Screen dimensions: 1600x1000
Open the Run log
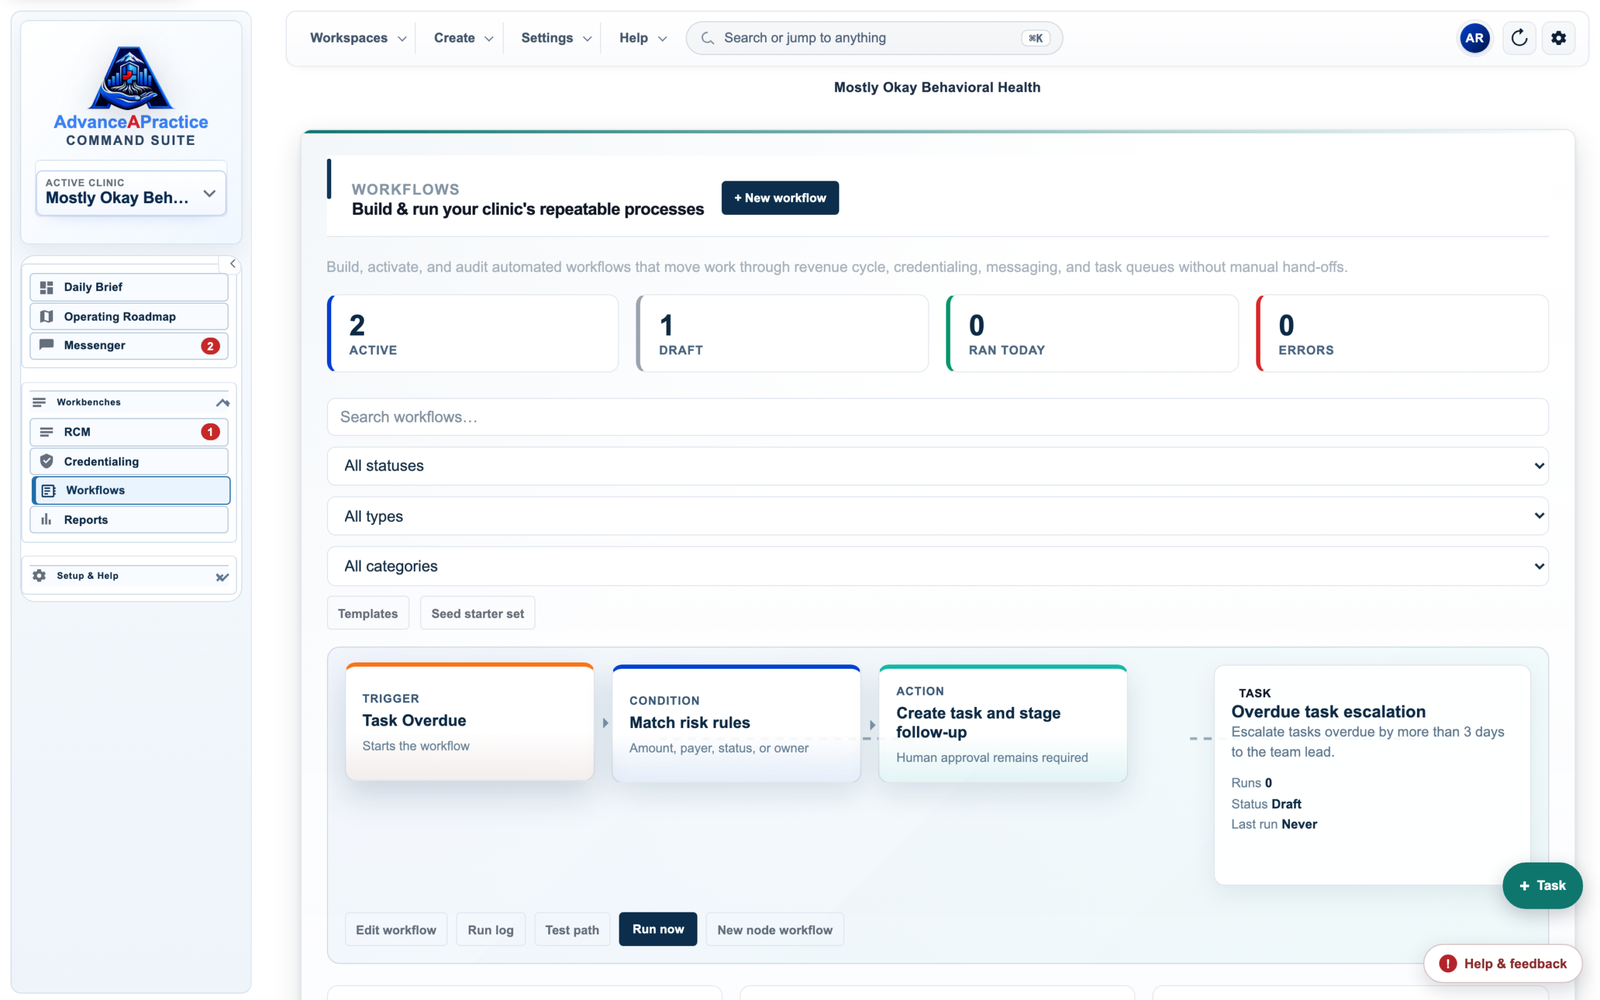(x=491, y=929)
